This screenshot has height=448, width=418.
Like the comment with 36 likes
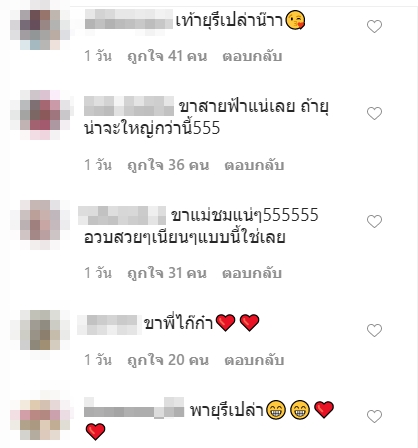point(374,113)
